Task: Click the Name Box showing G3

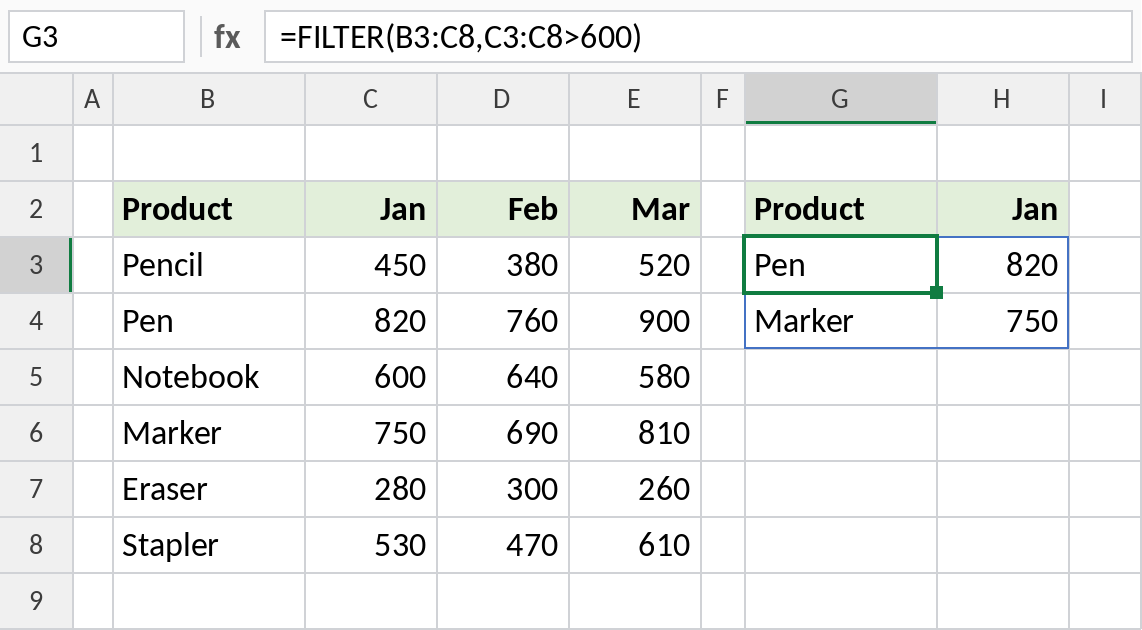Action: 96,36
